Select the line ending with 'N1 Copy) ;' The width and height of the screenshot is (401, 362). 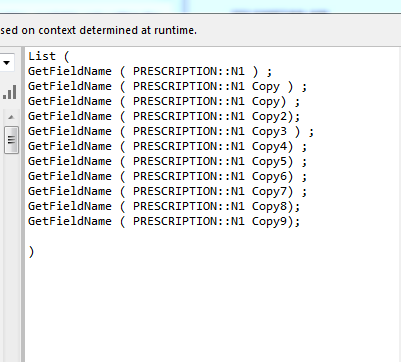(164, 101)
